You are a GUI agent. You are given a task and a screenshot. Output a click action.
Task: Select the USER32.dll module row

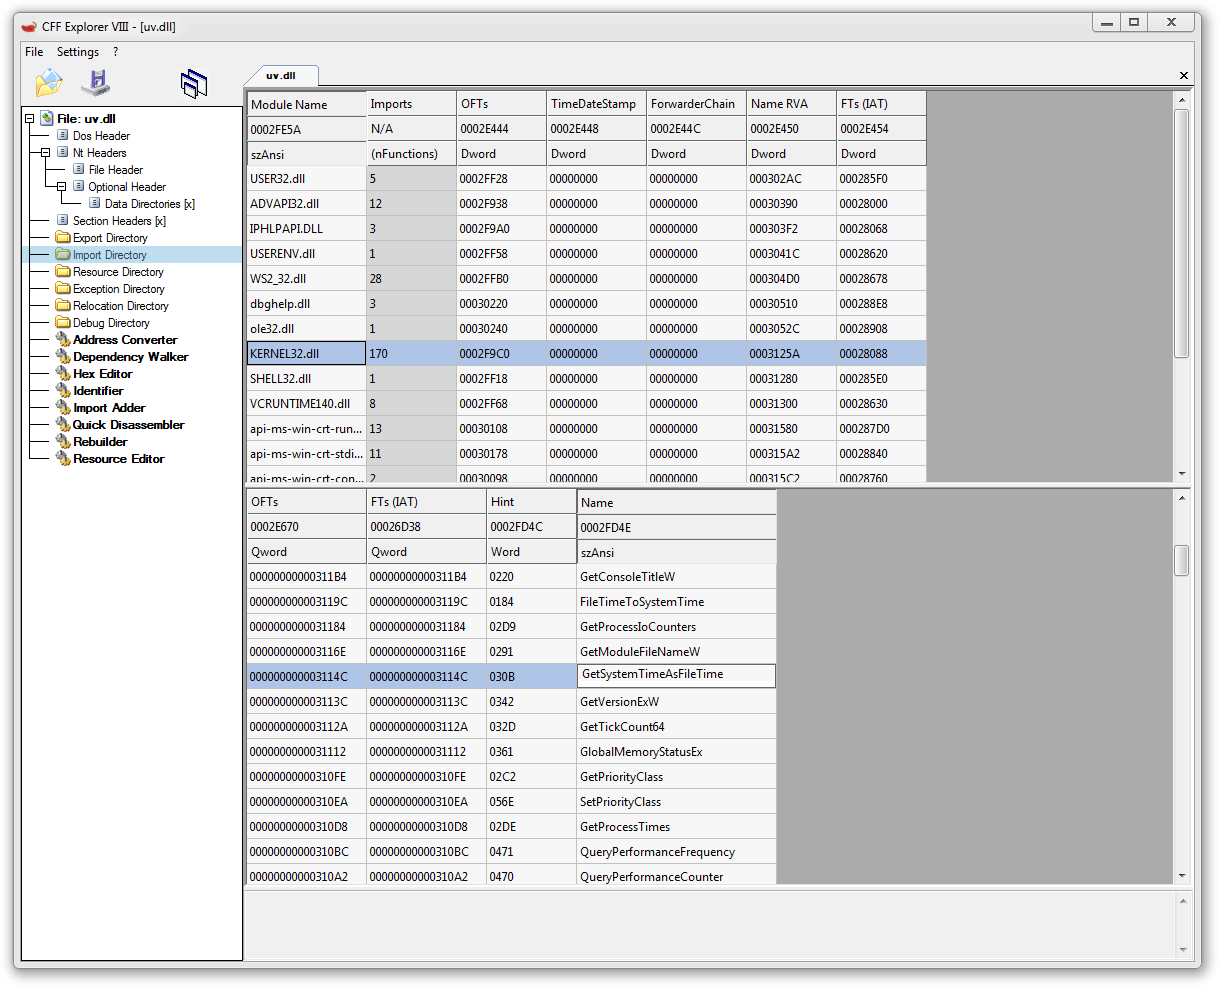(586, 179)
